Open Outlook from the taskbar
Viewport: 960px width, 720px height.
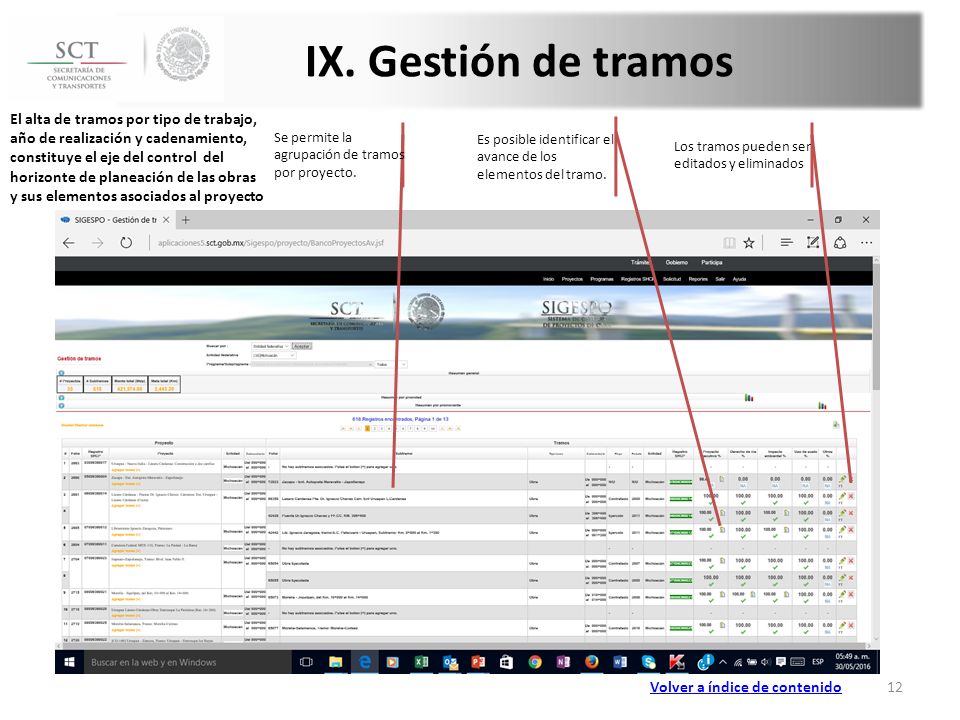tap(450, 662)
